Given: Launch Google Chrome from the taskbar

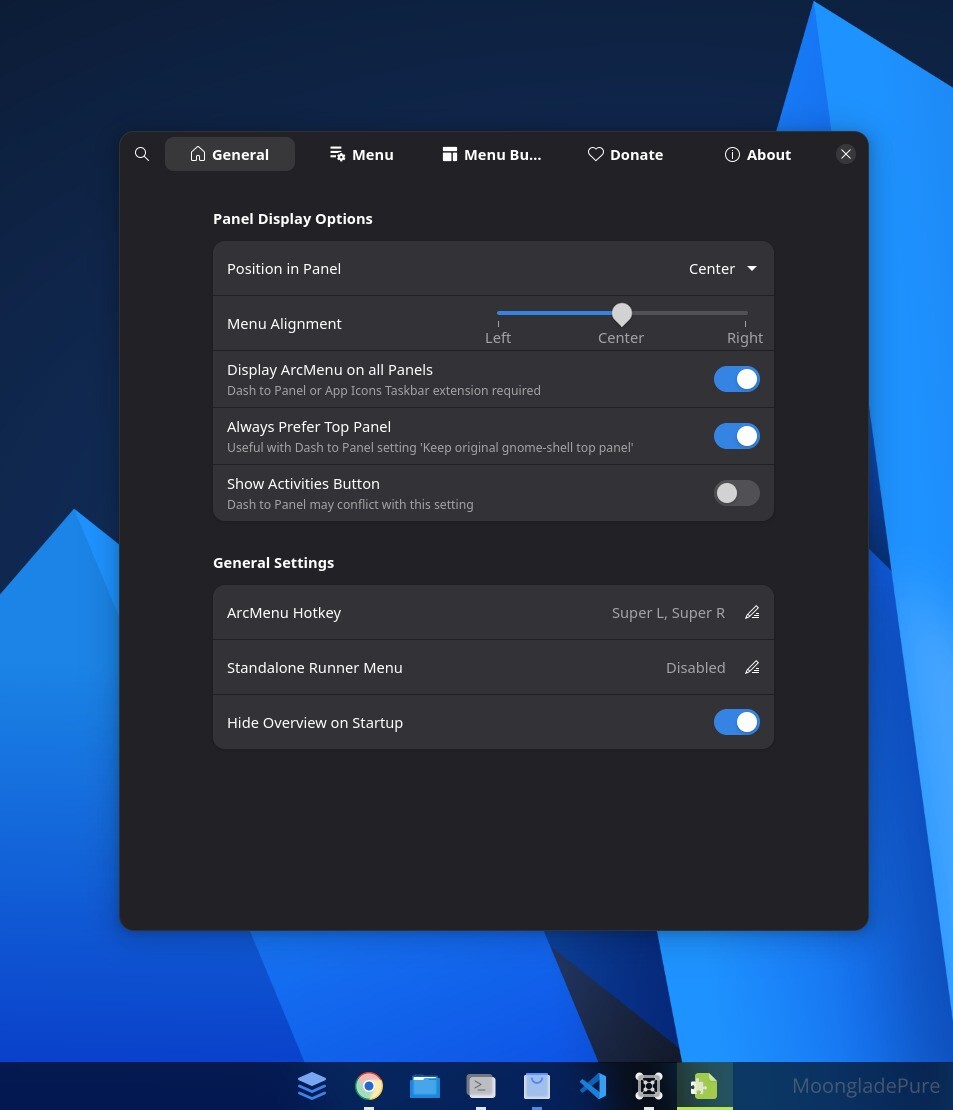Looking at the screenshot, I should pos(368,1085).
